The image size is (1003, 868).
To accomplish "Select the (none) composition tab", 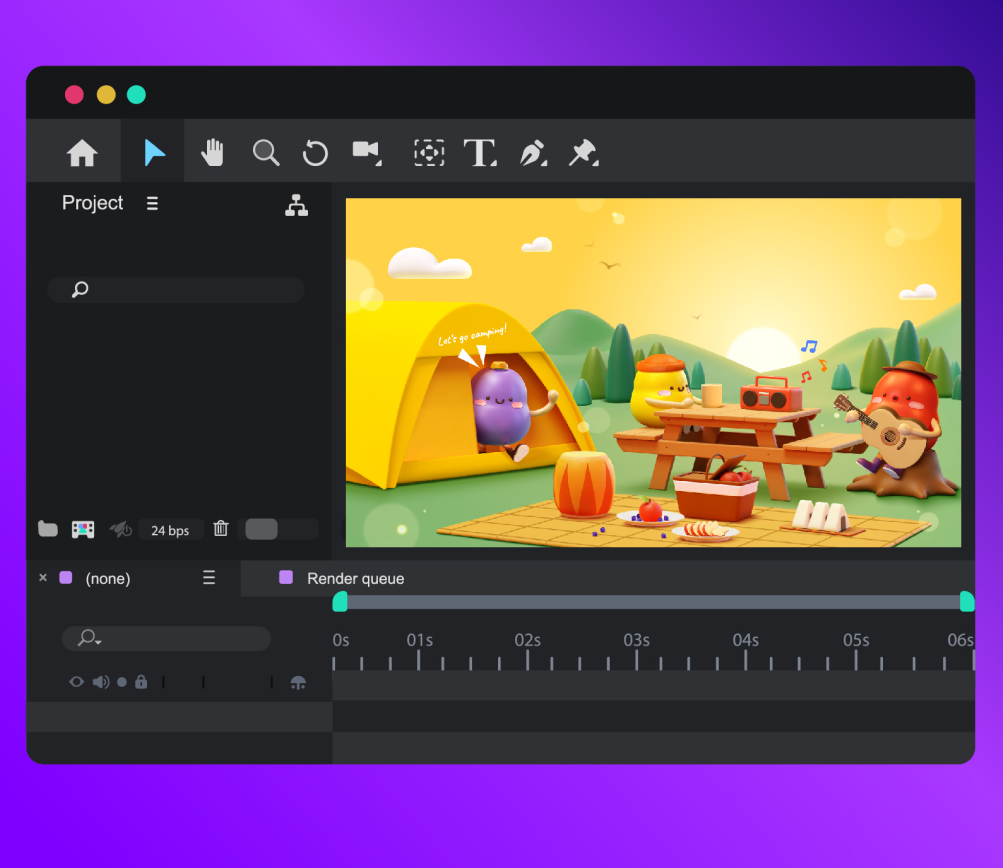I will [107, 578].
